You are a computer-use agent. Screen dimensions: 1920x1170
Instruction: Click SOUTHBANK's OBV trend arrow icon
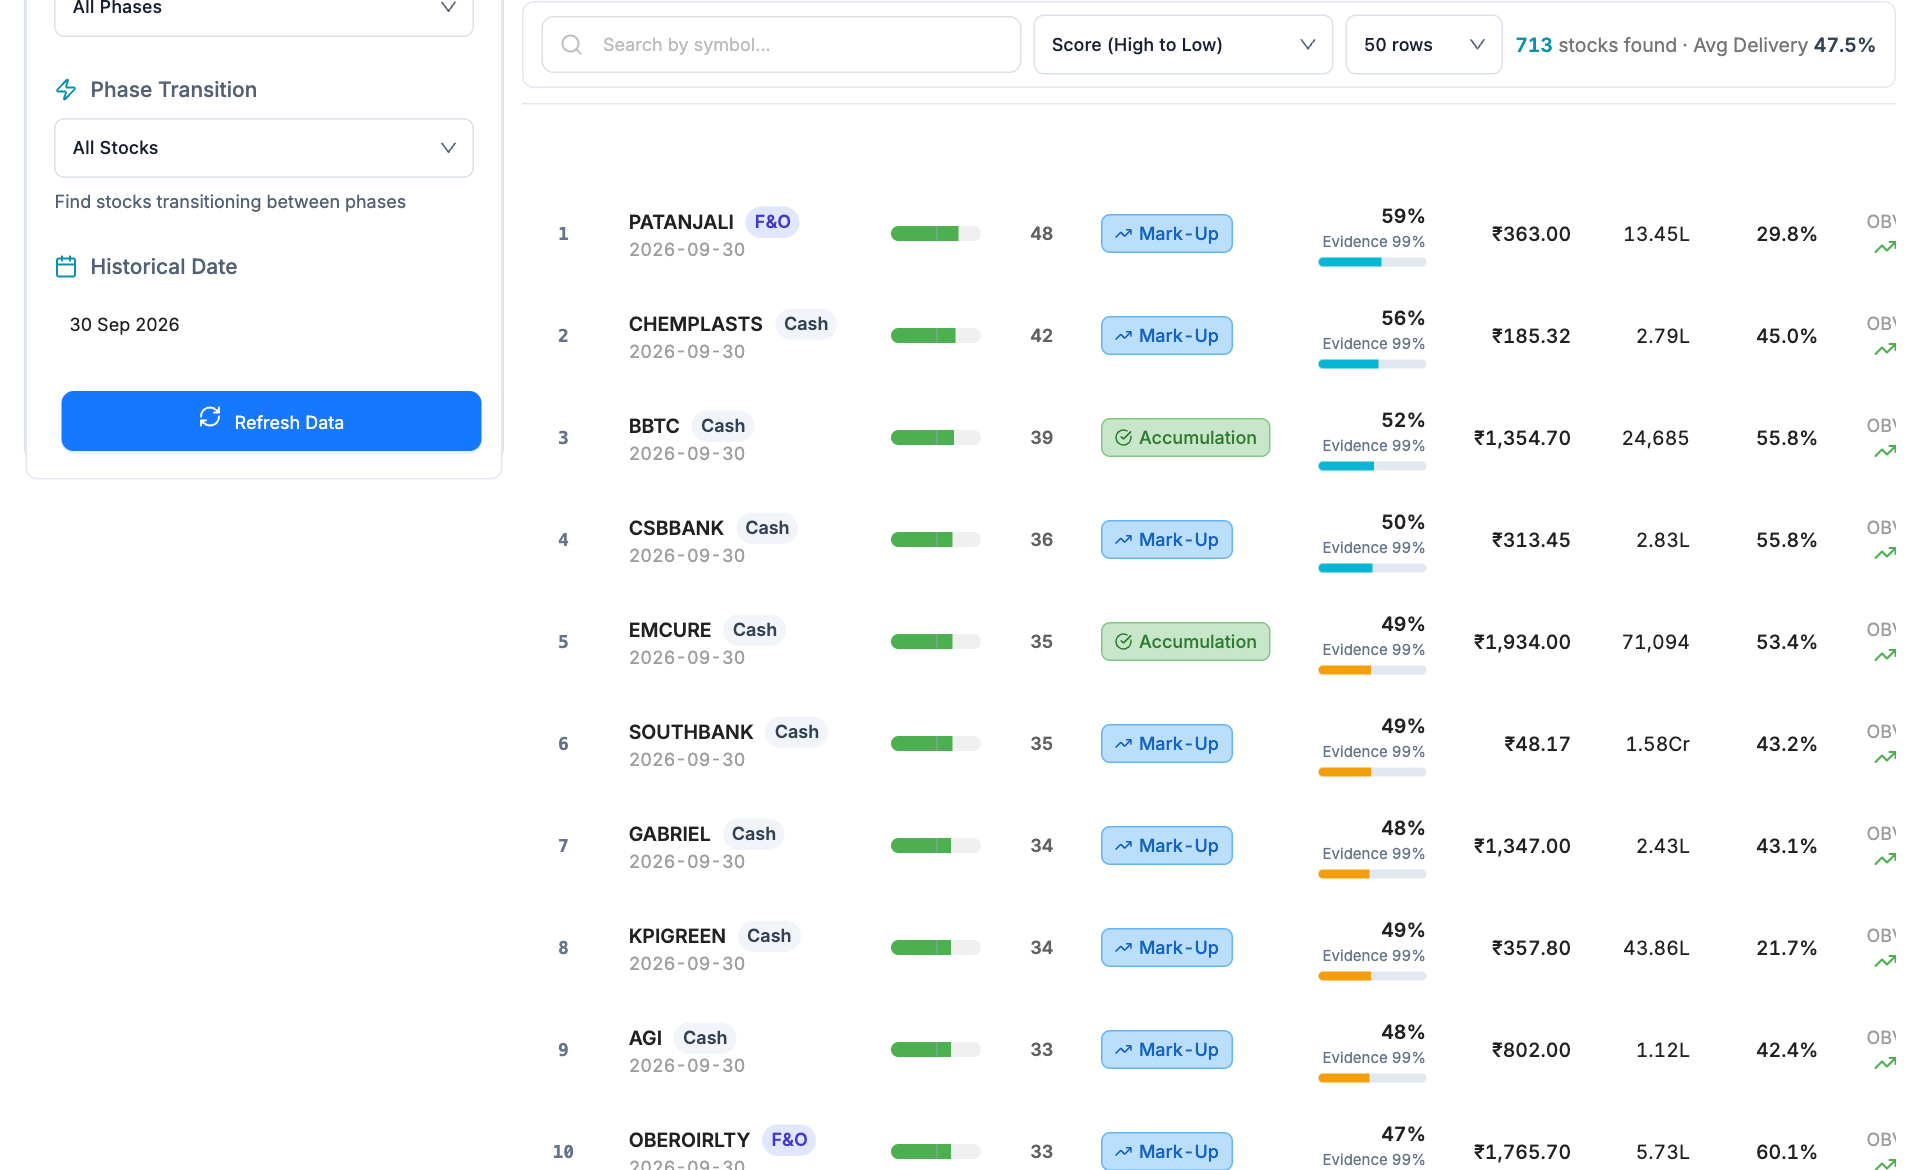pos(1885,758)
